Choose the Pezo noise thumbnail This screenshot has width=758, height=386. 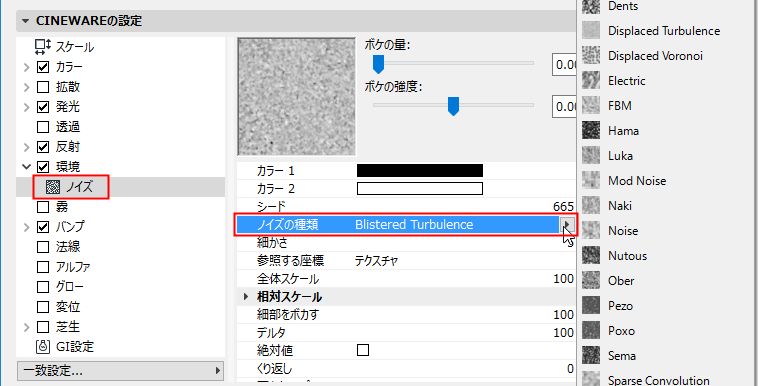pos(591,306)
